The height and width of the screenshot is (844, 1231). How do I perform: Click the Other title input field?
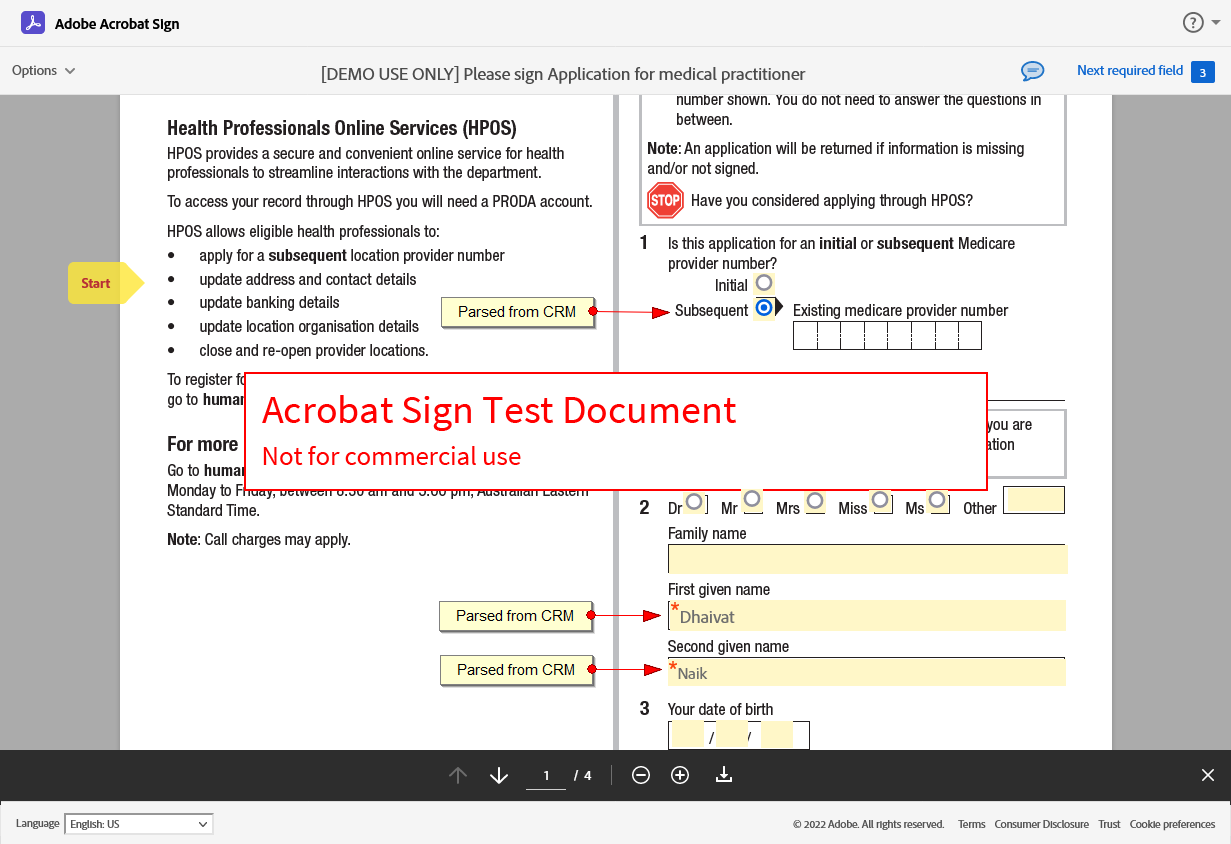(1034, 500)
